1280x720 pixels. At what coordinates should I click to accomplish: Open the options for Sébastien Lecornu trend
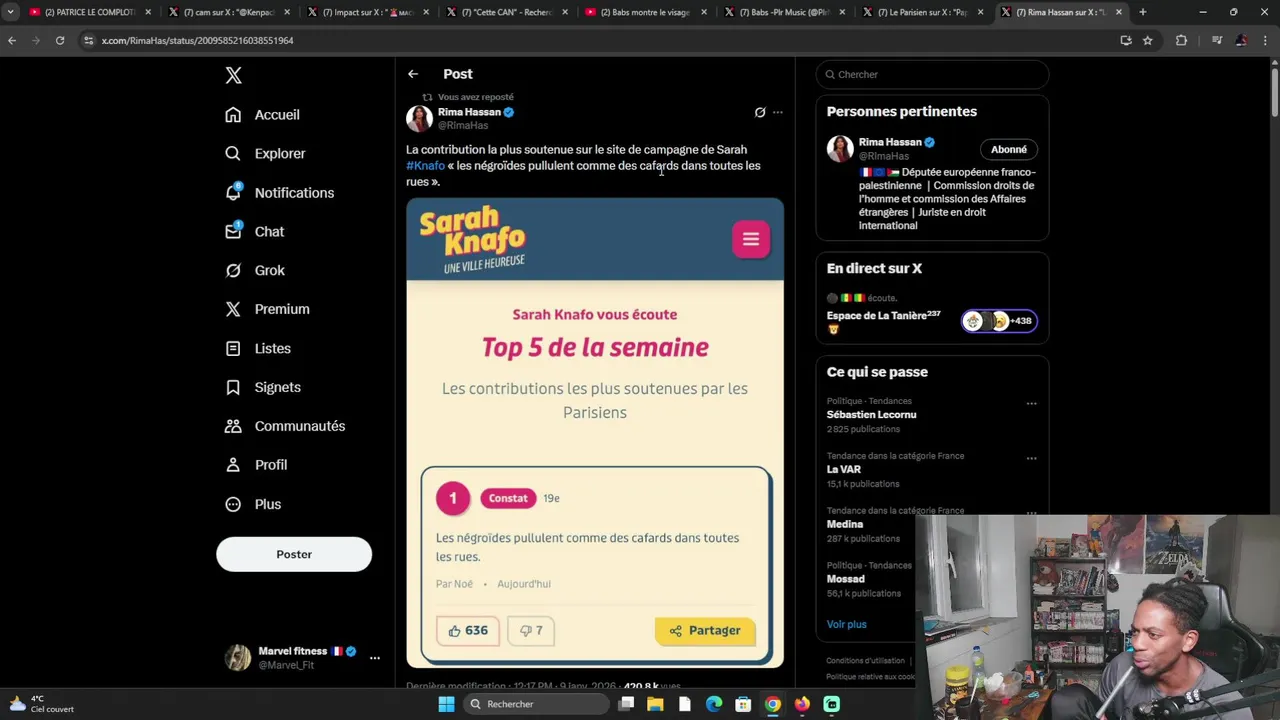[1031, 404]
